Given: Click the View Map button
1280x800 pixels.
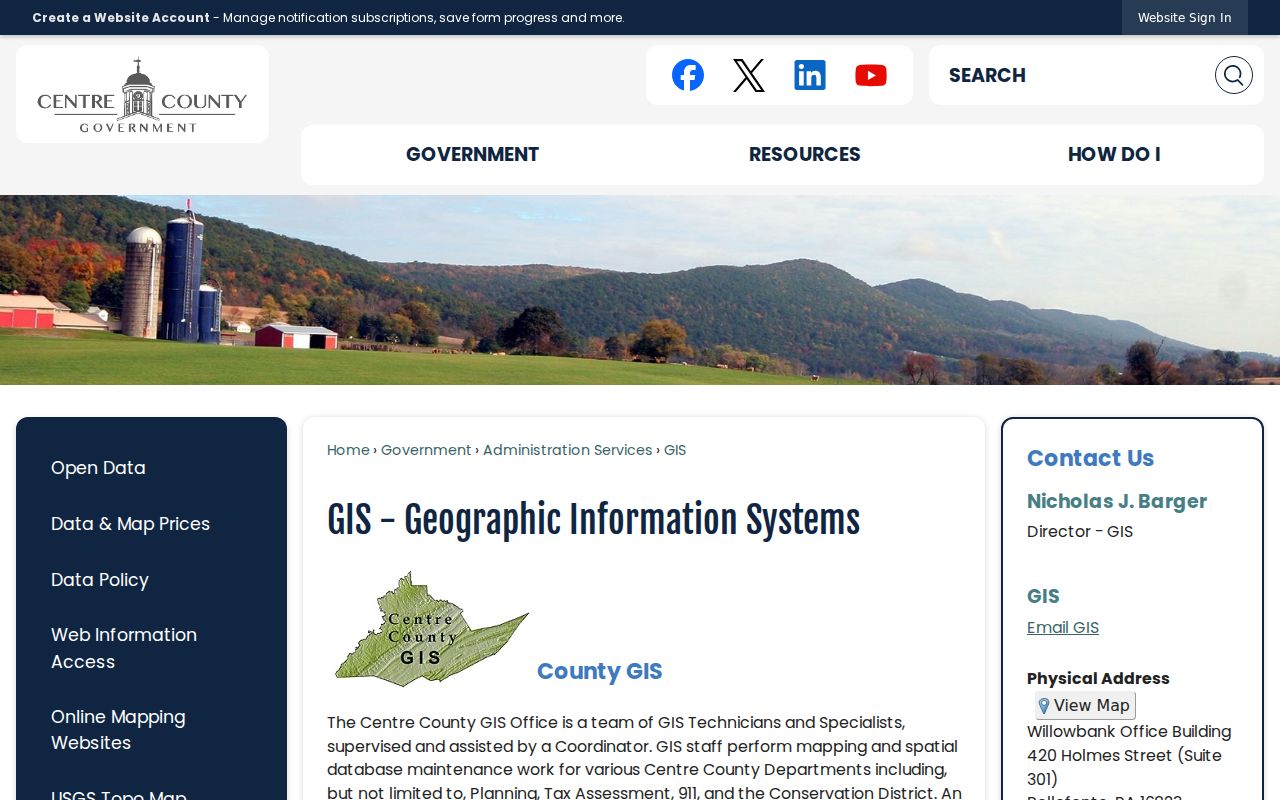Looking at the screenshot, I should coord(1085,705).
